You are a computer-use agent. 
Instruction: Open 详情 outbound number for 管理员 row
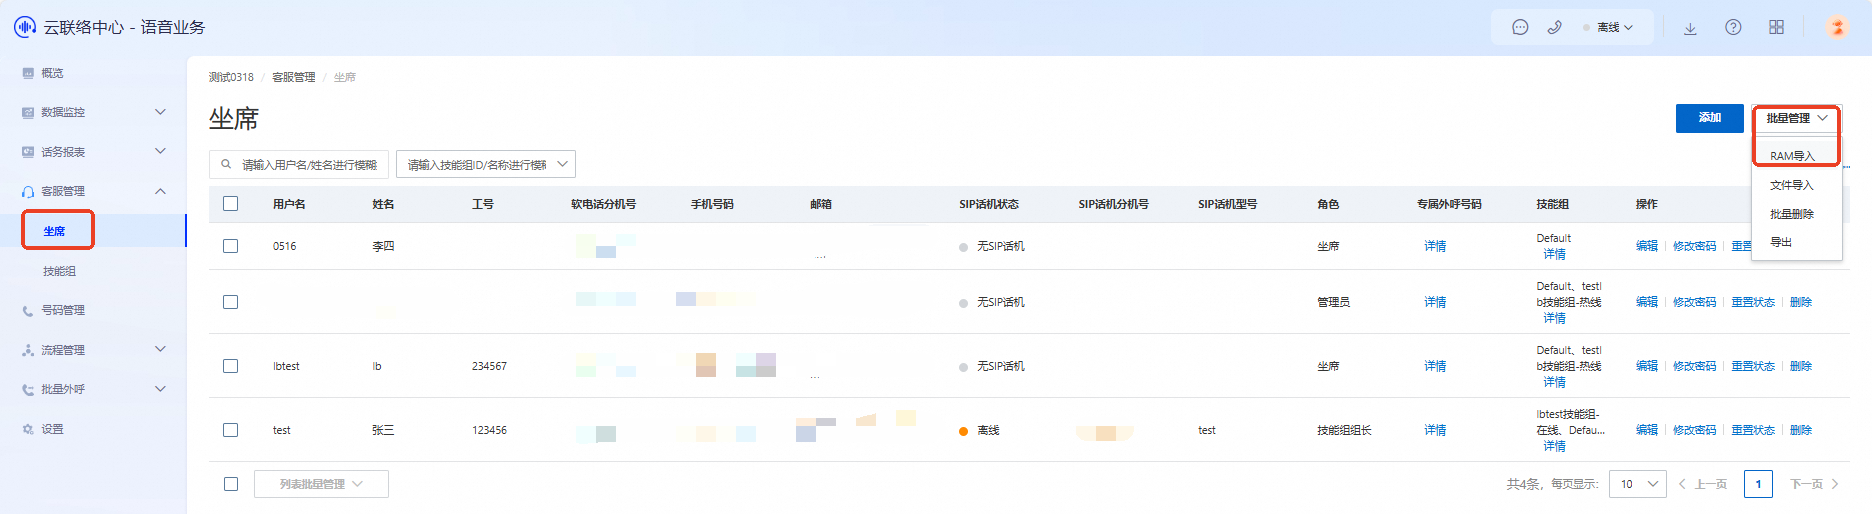(x=1435, y=302)
